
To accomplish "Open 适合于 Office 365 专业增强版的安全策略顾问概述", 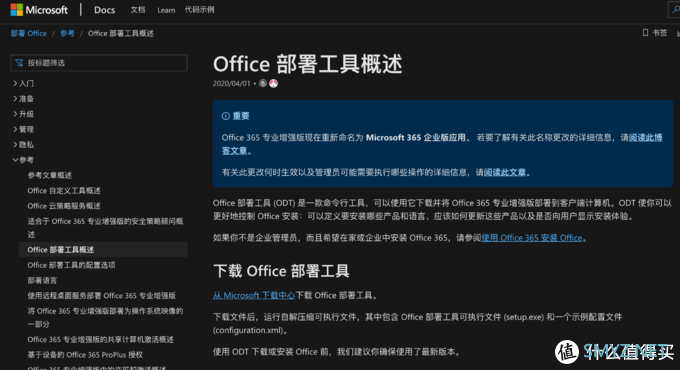I will [x=105, y=228].
